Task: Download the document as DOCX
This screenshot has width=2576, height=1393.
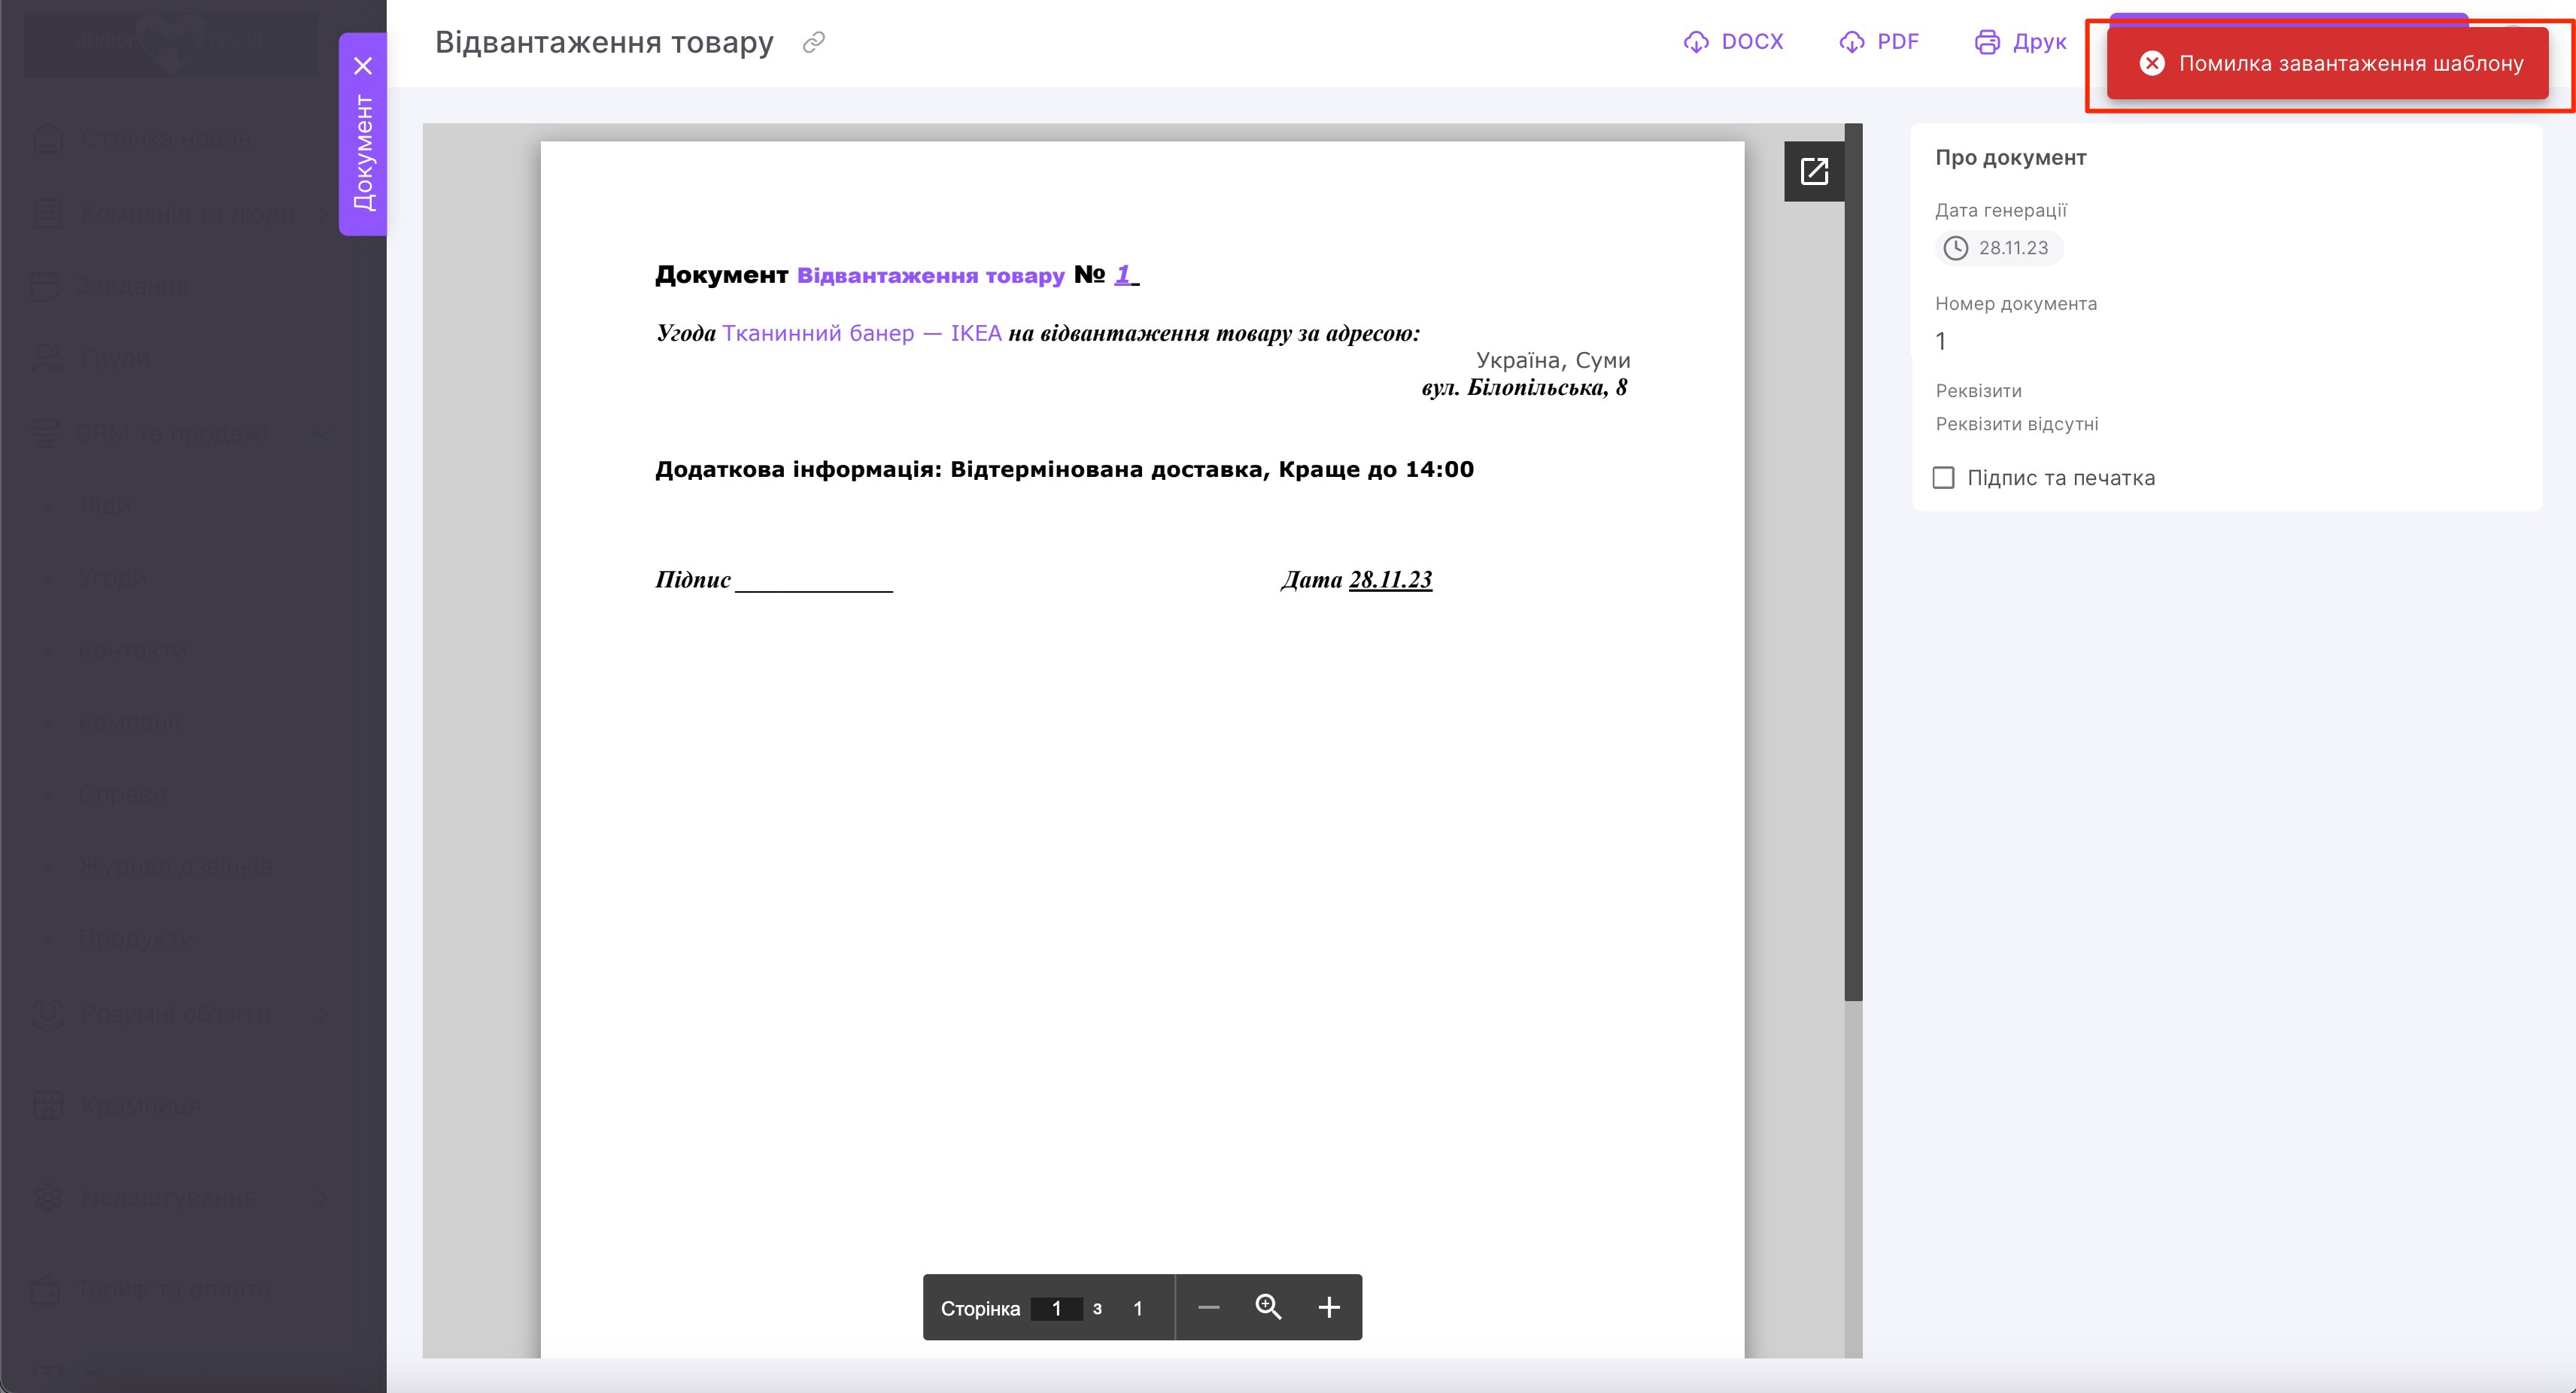Action: [1733, 42]
